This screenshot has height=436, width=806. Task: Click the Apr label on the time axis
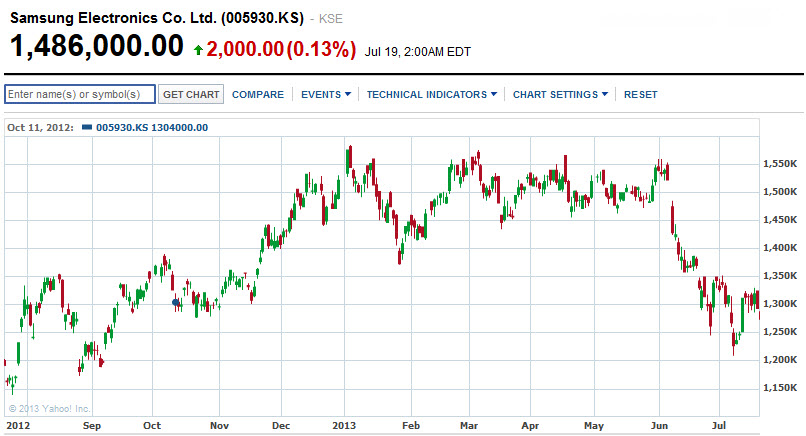click(x=530, y=426)
